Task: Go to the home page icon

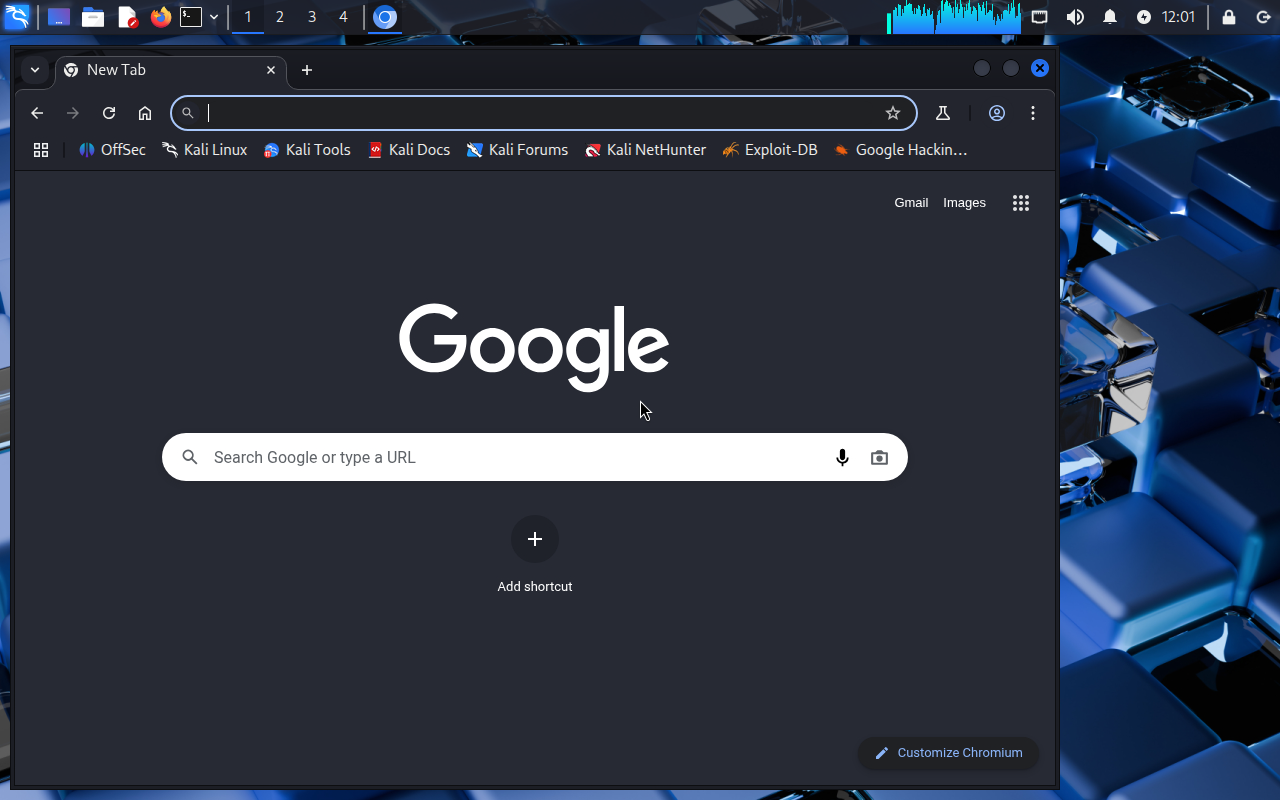Action: point(145,113)
